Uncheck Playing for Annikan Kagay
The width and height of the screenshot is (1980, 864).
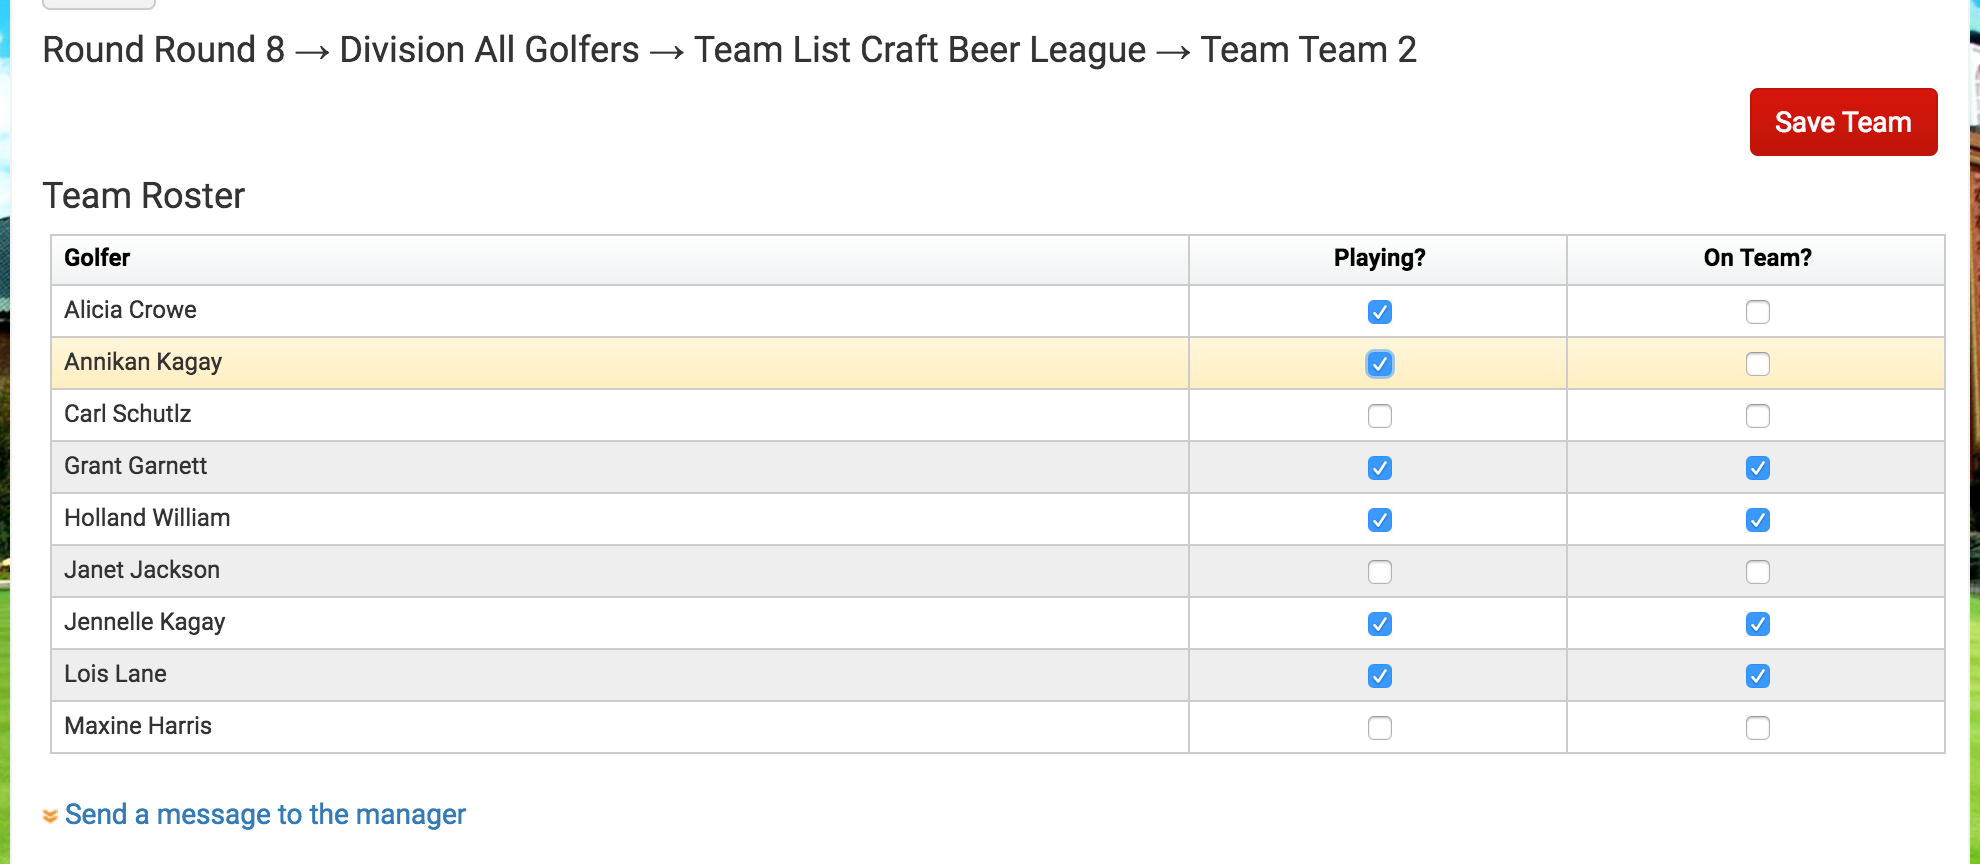point(1380,364)
